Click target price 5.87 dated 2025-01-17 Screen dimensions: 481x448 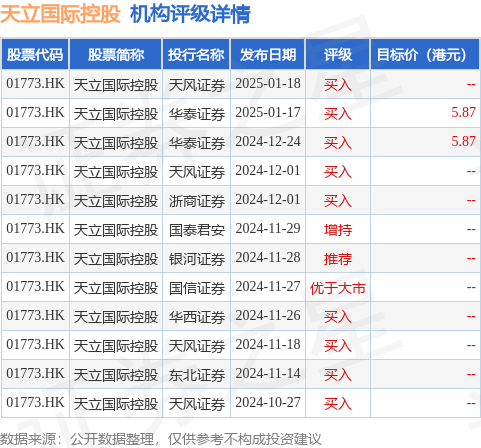point(463,112)
